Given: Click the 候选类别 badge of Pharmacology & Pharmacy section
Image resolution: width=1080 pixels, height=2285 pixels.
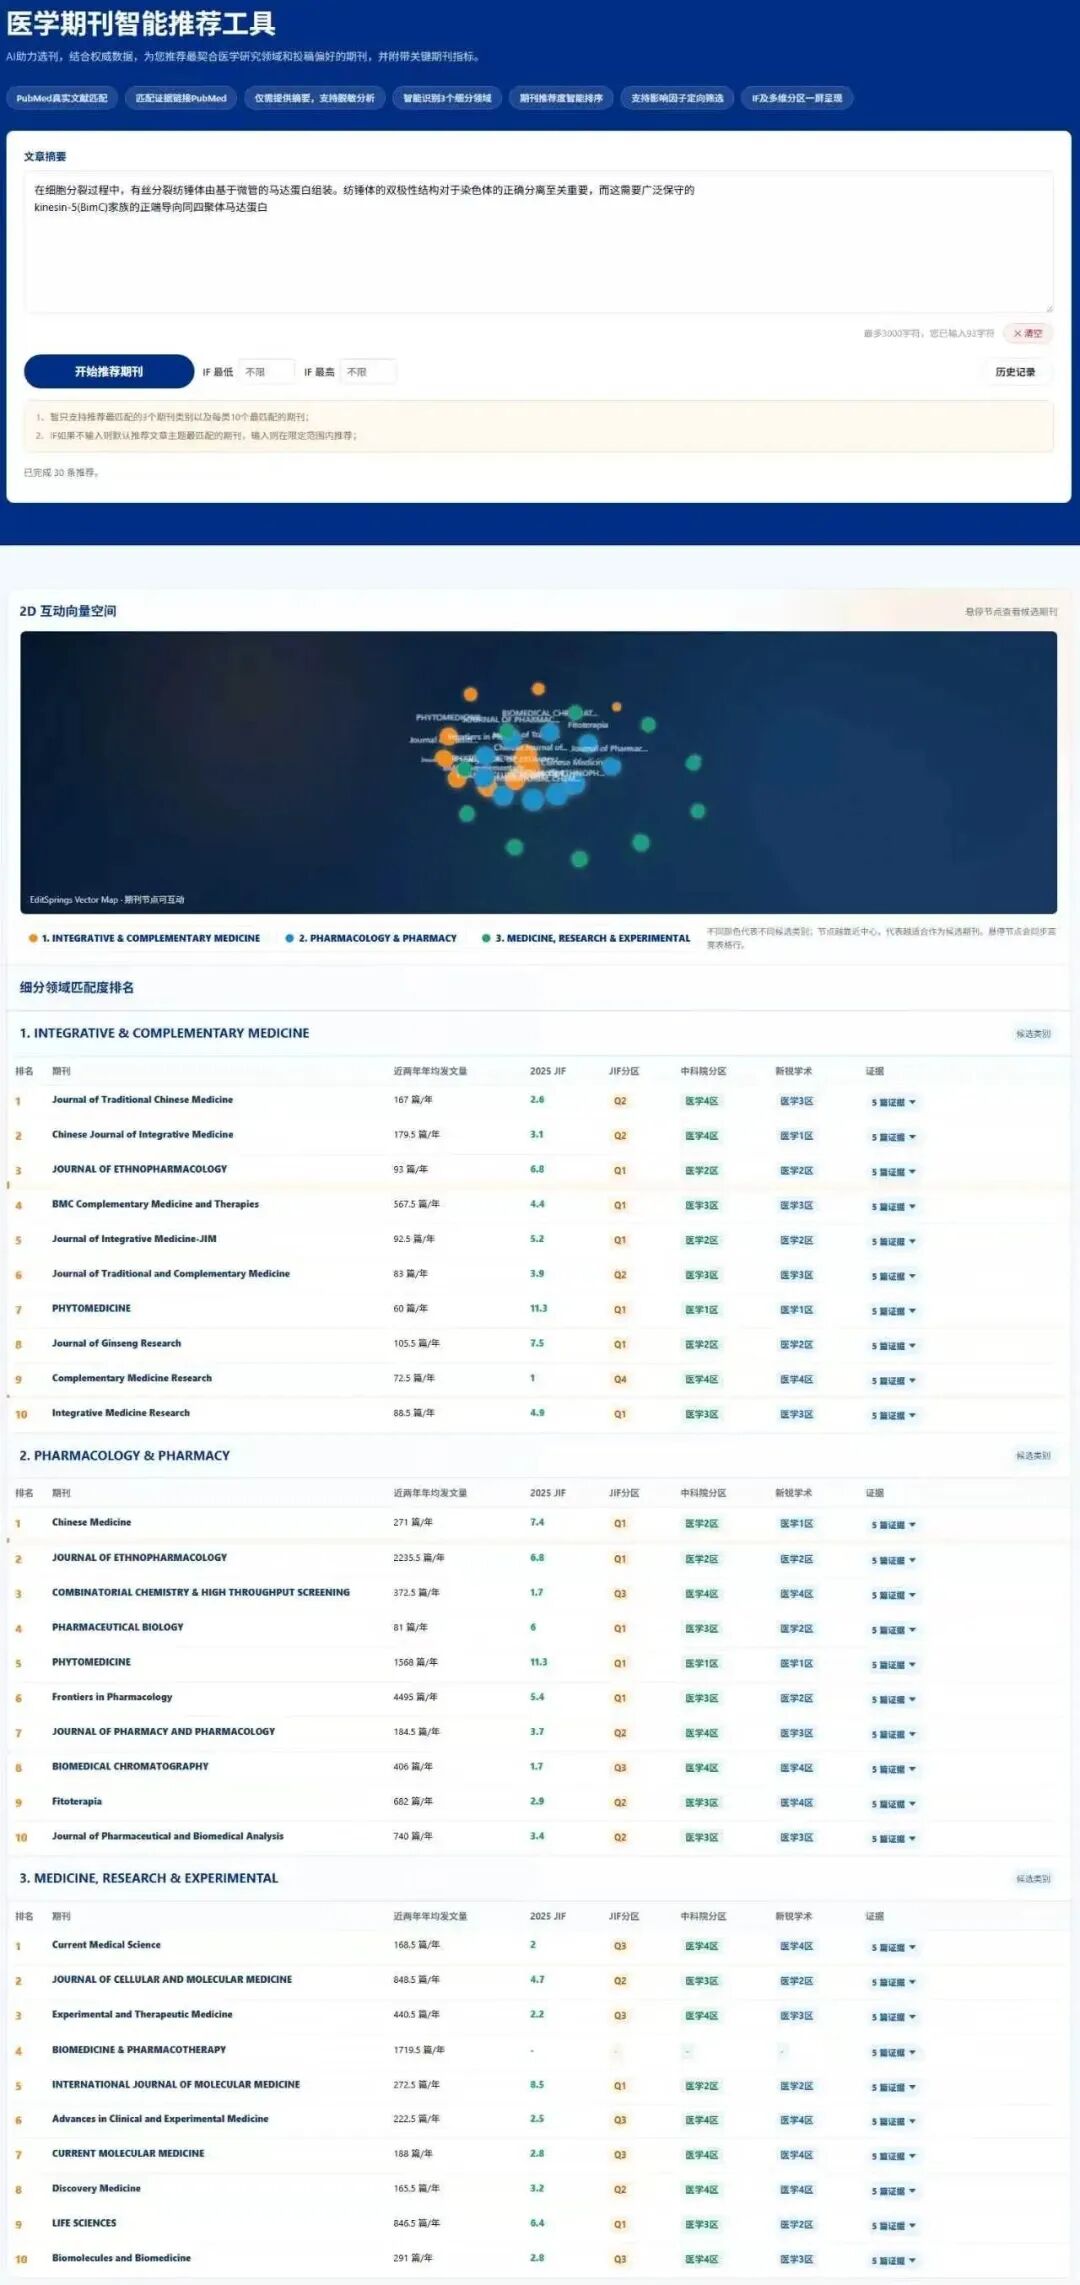Looking at the screenshot, I should point(1033,1456).
